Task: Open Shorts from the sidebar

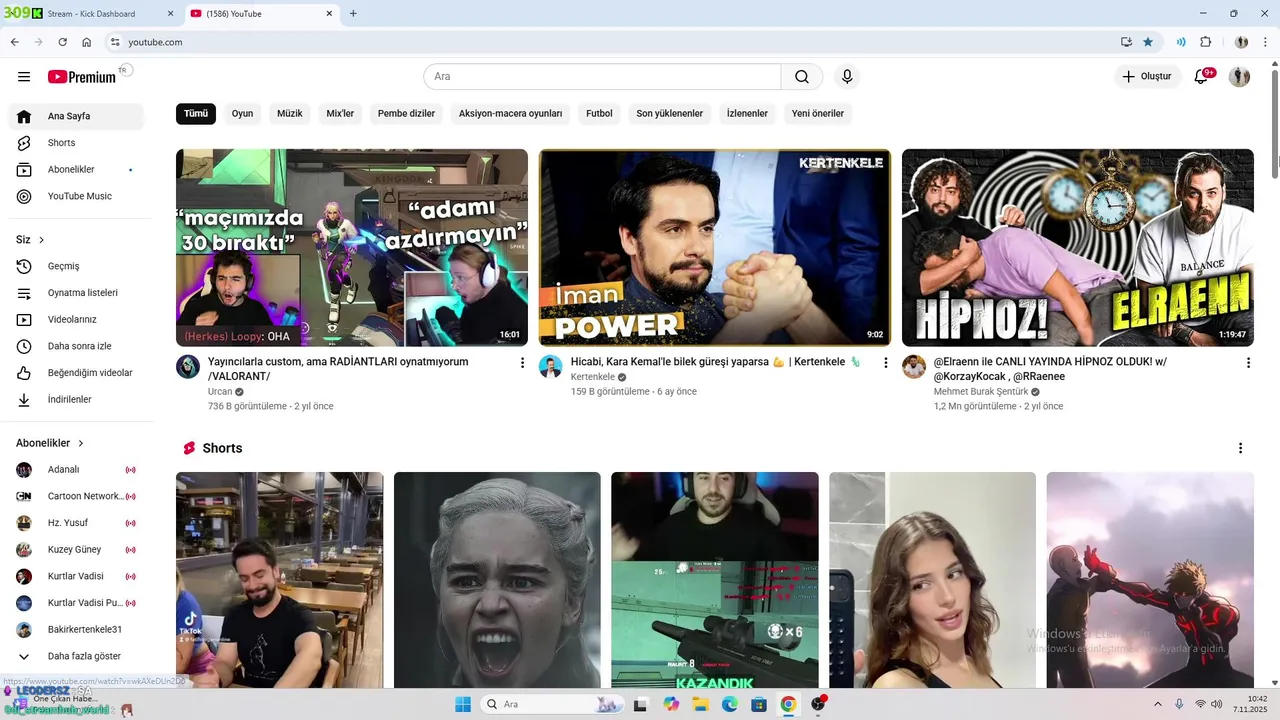Action: coord(77,143)
